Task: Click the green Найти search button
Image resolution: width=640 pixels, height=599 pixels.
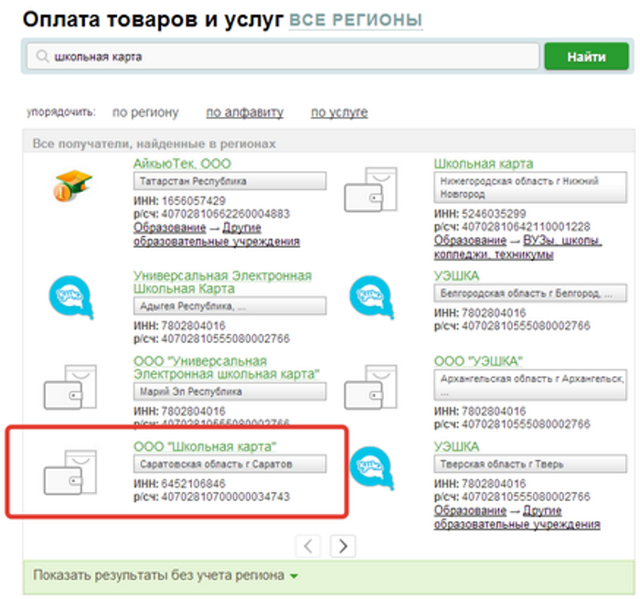Action: tap(586, 56)
